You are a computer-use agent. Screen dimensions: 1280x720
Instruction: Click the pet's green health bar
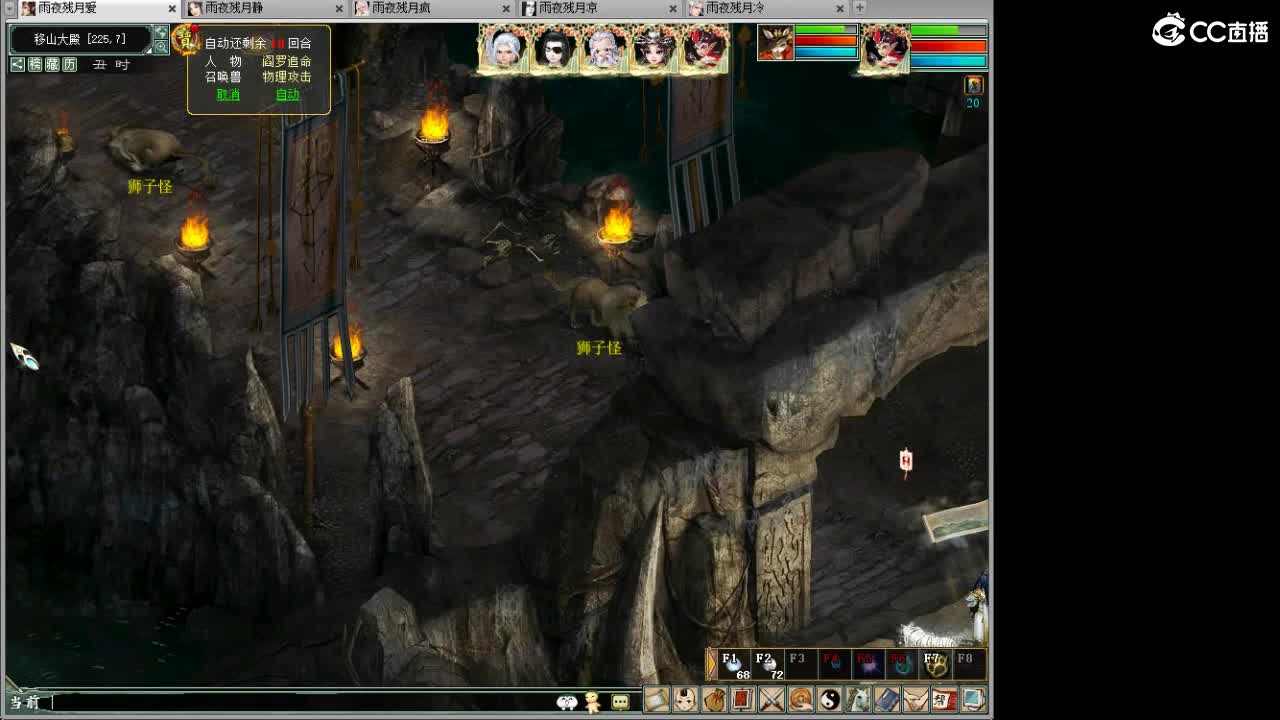pos(826,31)
